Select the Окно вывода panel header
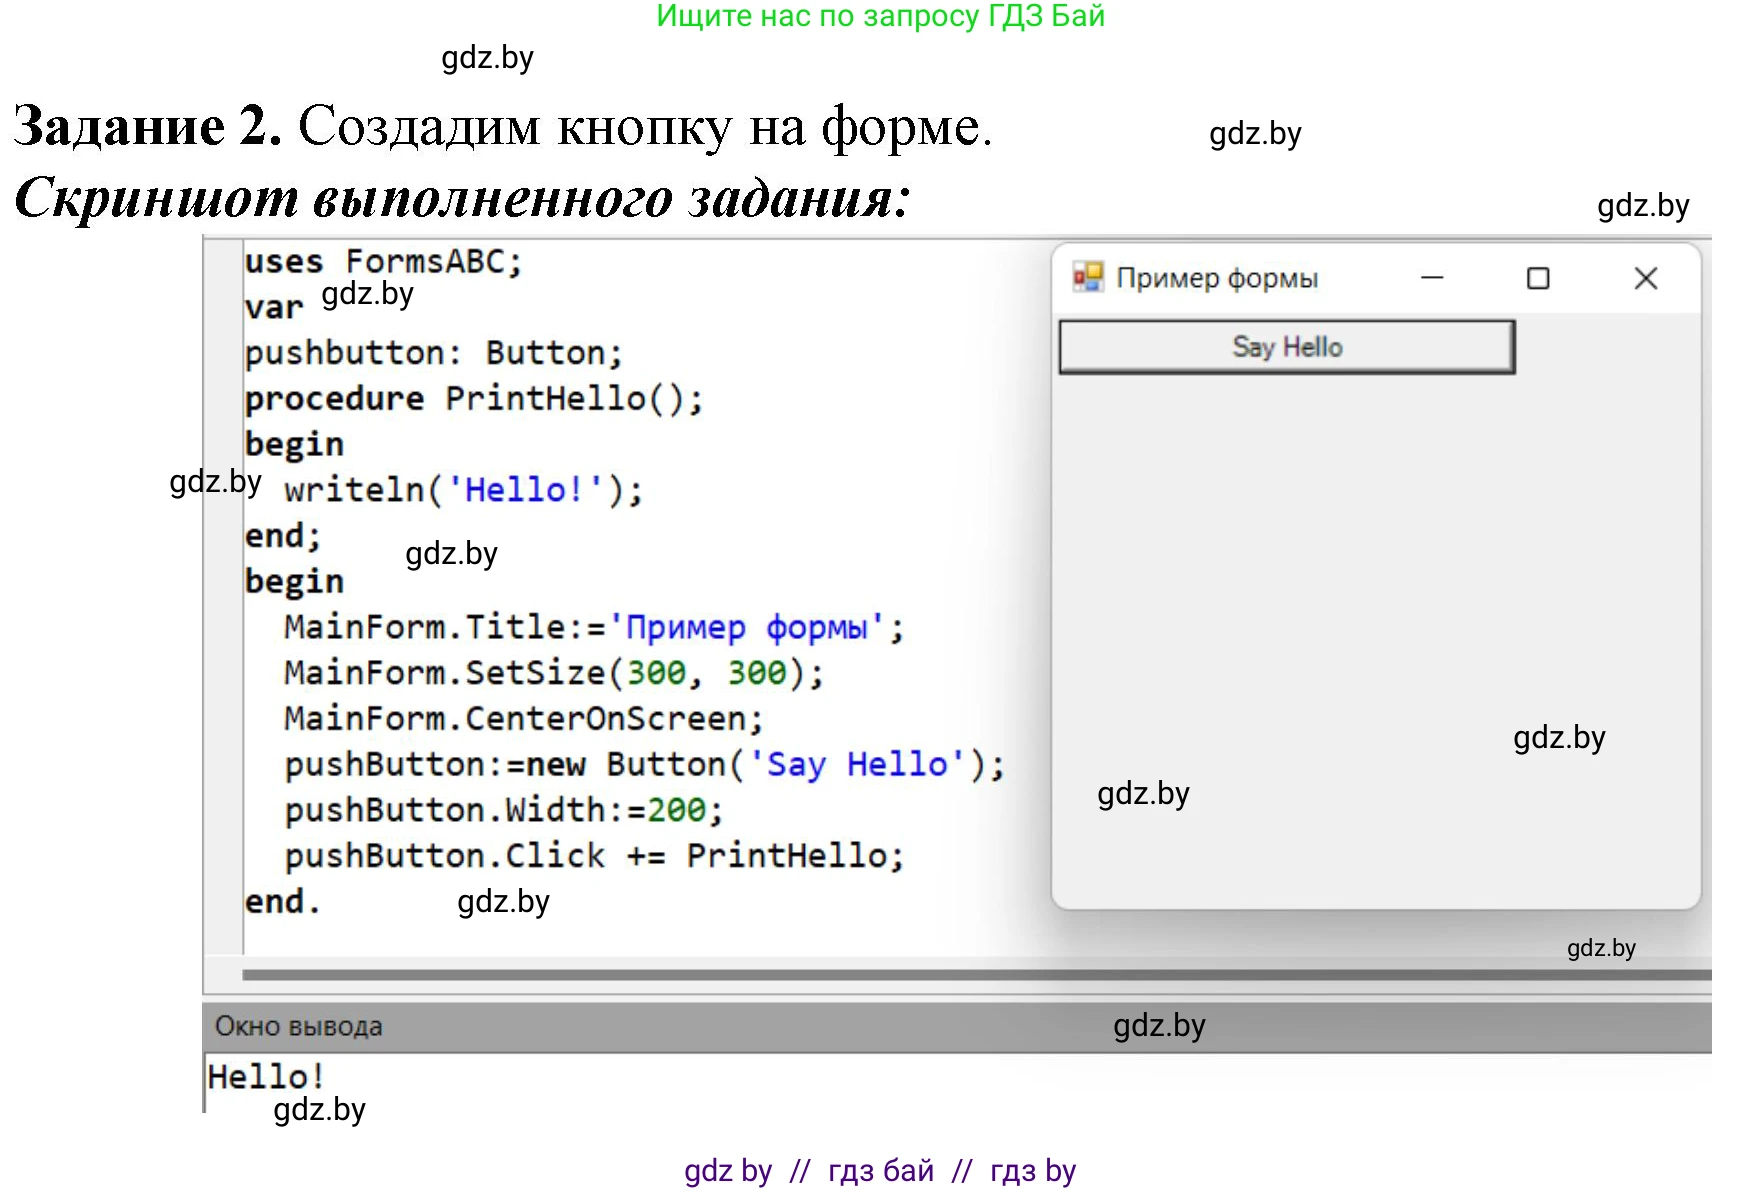The width and height of the screenshot is (1764, 1191). point(298,1026)
